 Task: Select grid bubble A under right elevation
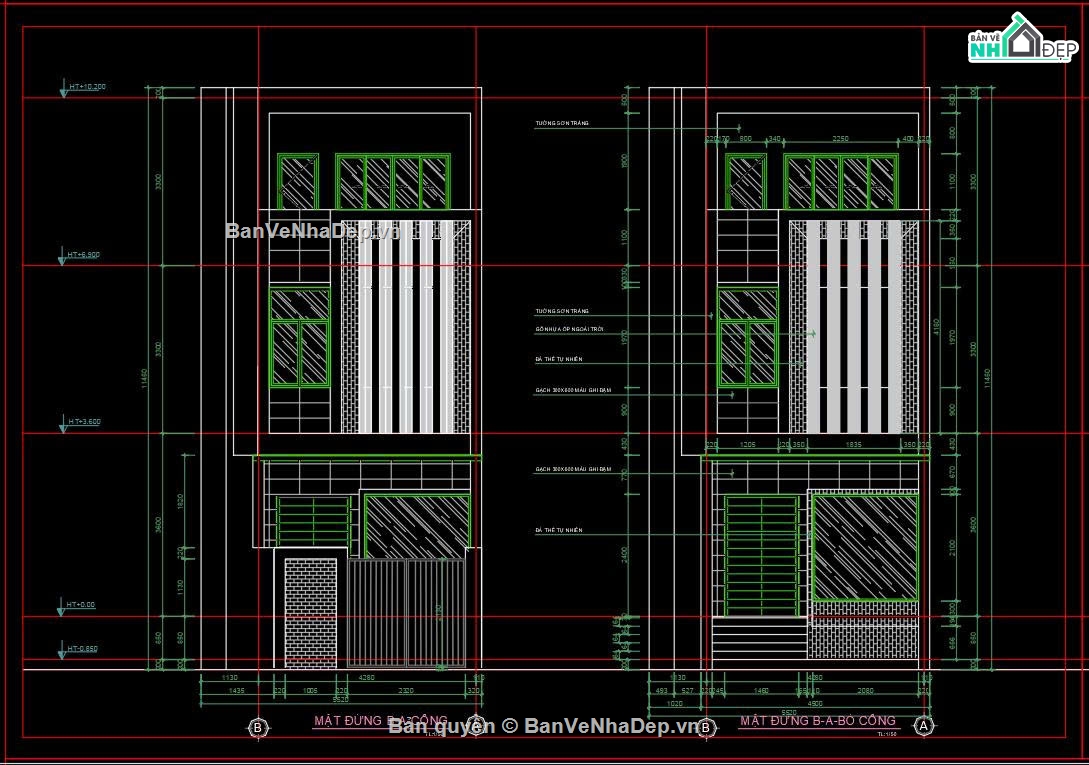coord(924,724)
